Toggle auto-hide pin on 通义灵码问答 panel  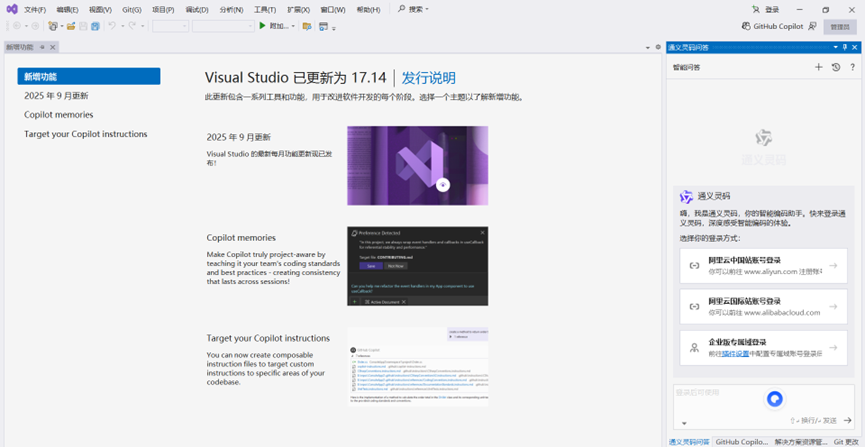845,47
